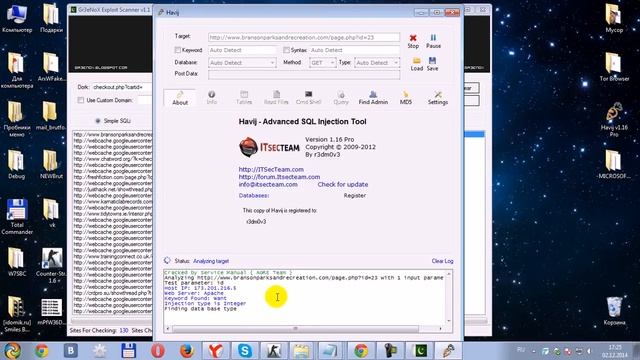Screen dimensions: 640x360
Task: Click the Register link
Action: click(x=355, y=196)
